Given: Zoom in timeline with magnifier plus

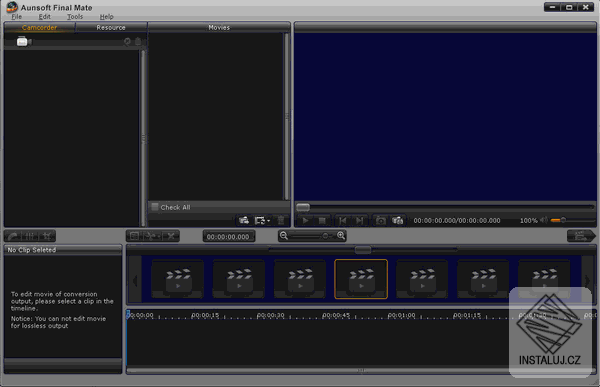Looking at the screenshot, I should click(341, 236).
